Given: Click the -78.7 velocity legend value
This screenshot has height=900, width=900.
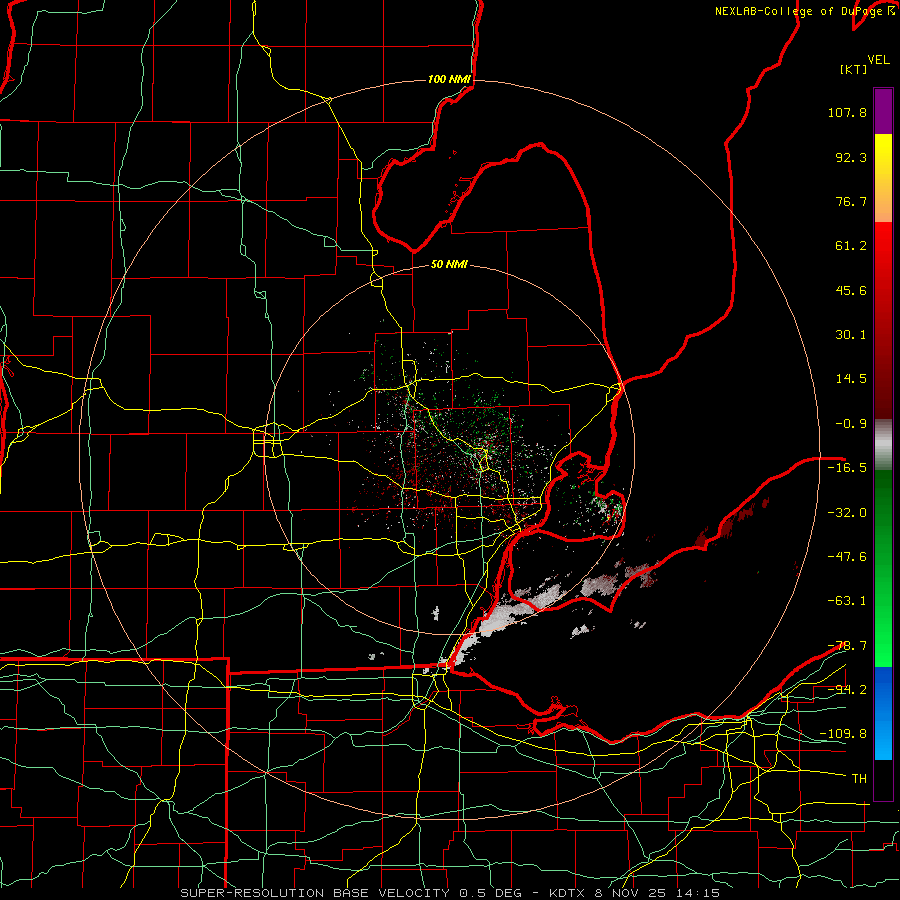Looking at the screenshot, I should pyautogui.click(x=847, y=646).
